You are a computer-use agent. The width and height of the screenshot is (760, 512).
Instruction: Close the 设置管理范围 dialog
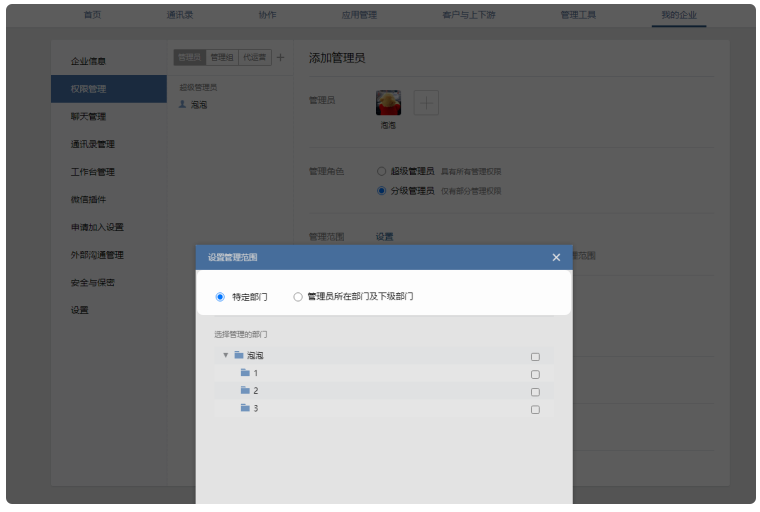coord(556,258)
